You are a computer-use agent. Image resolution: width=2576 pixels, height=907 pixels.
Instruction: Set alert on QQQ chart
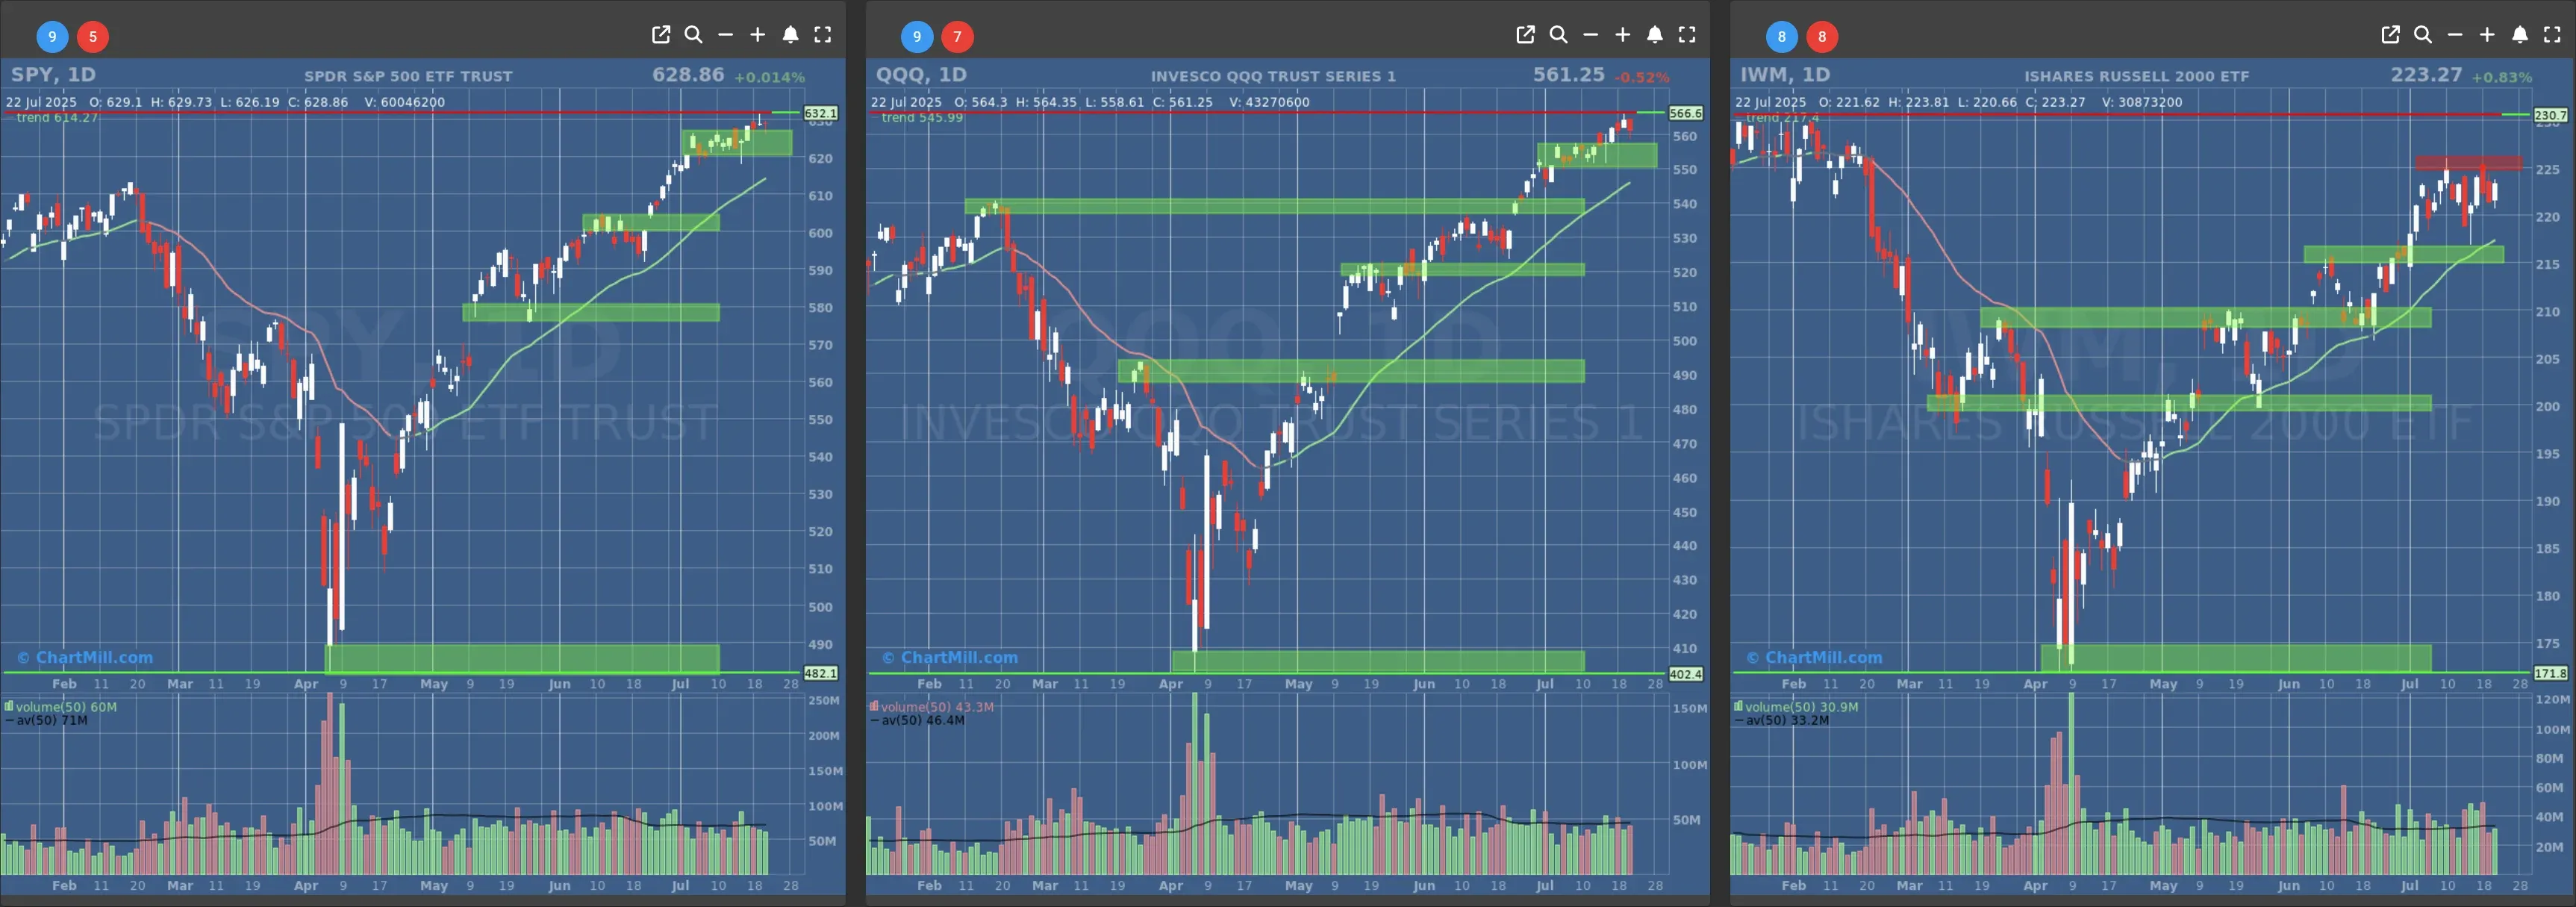(x=1655, y=35)
